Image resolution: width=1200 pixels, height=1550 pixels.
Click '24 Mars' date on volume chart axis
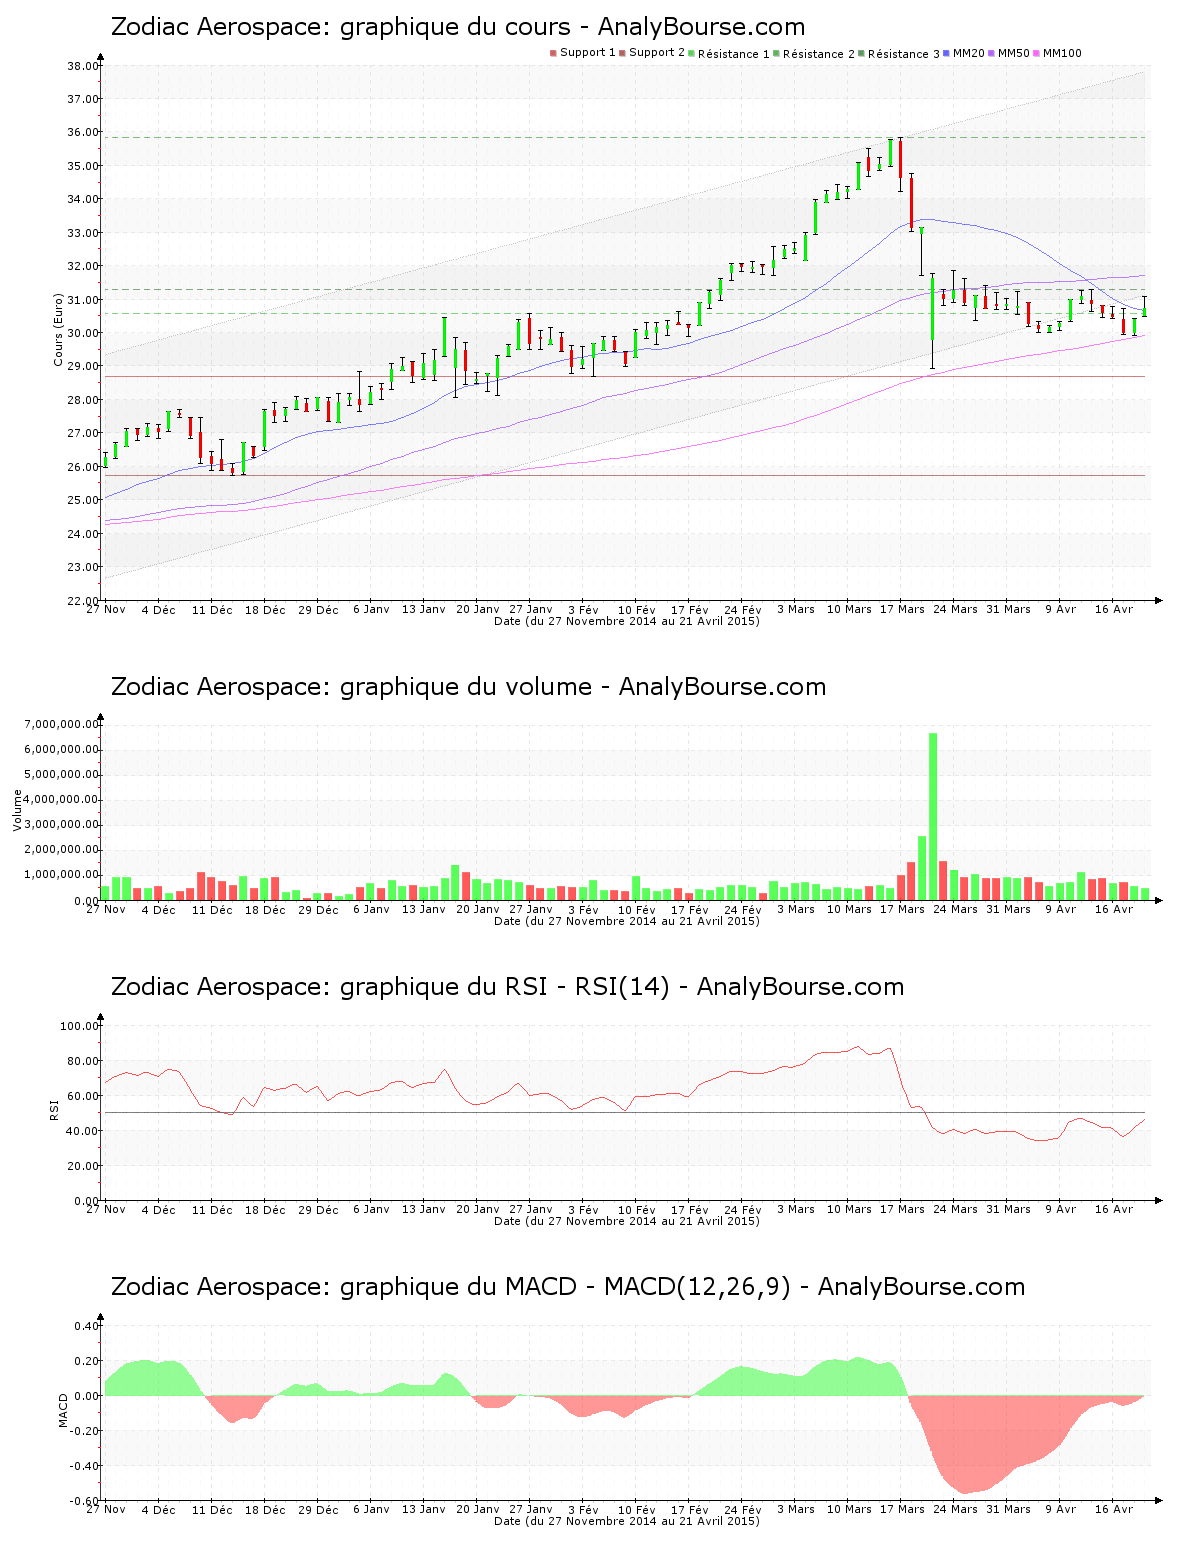point(956,909)
